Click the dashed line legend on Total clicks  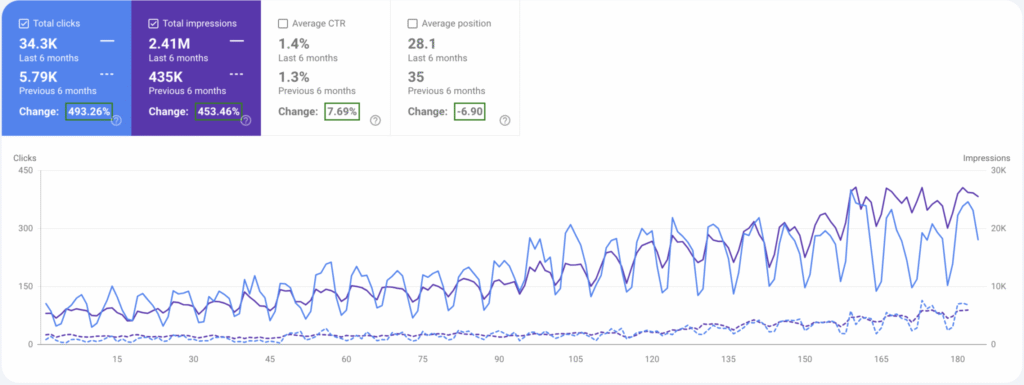pos(107,73)
